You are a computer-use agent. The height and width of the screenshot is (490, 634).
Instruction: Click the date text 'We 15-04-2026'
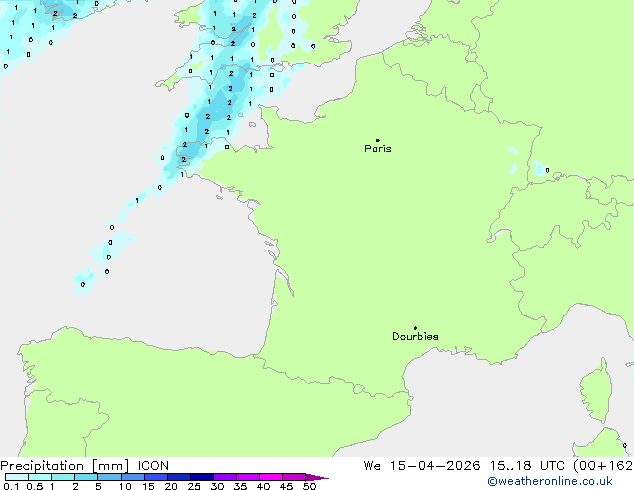(422, 466)
